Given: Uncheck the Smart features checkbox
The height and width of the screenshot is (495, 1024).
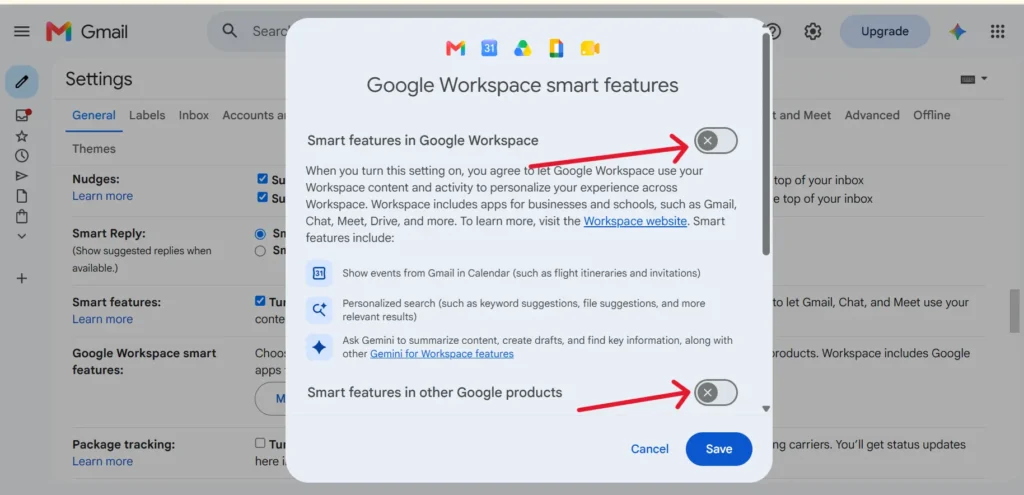Looking at the screenshot, I should tap(260, 301).
